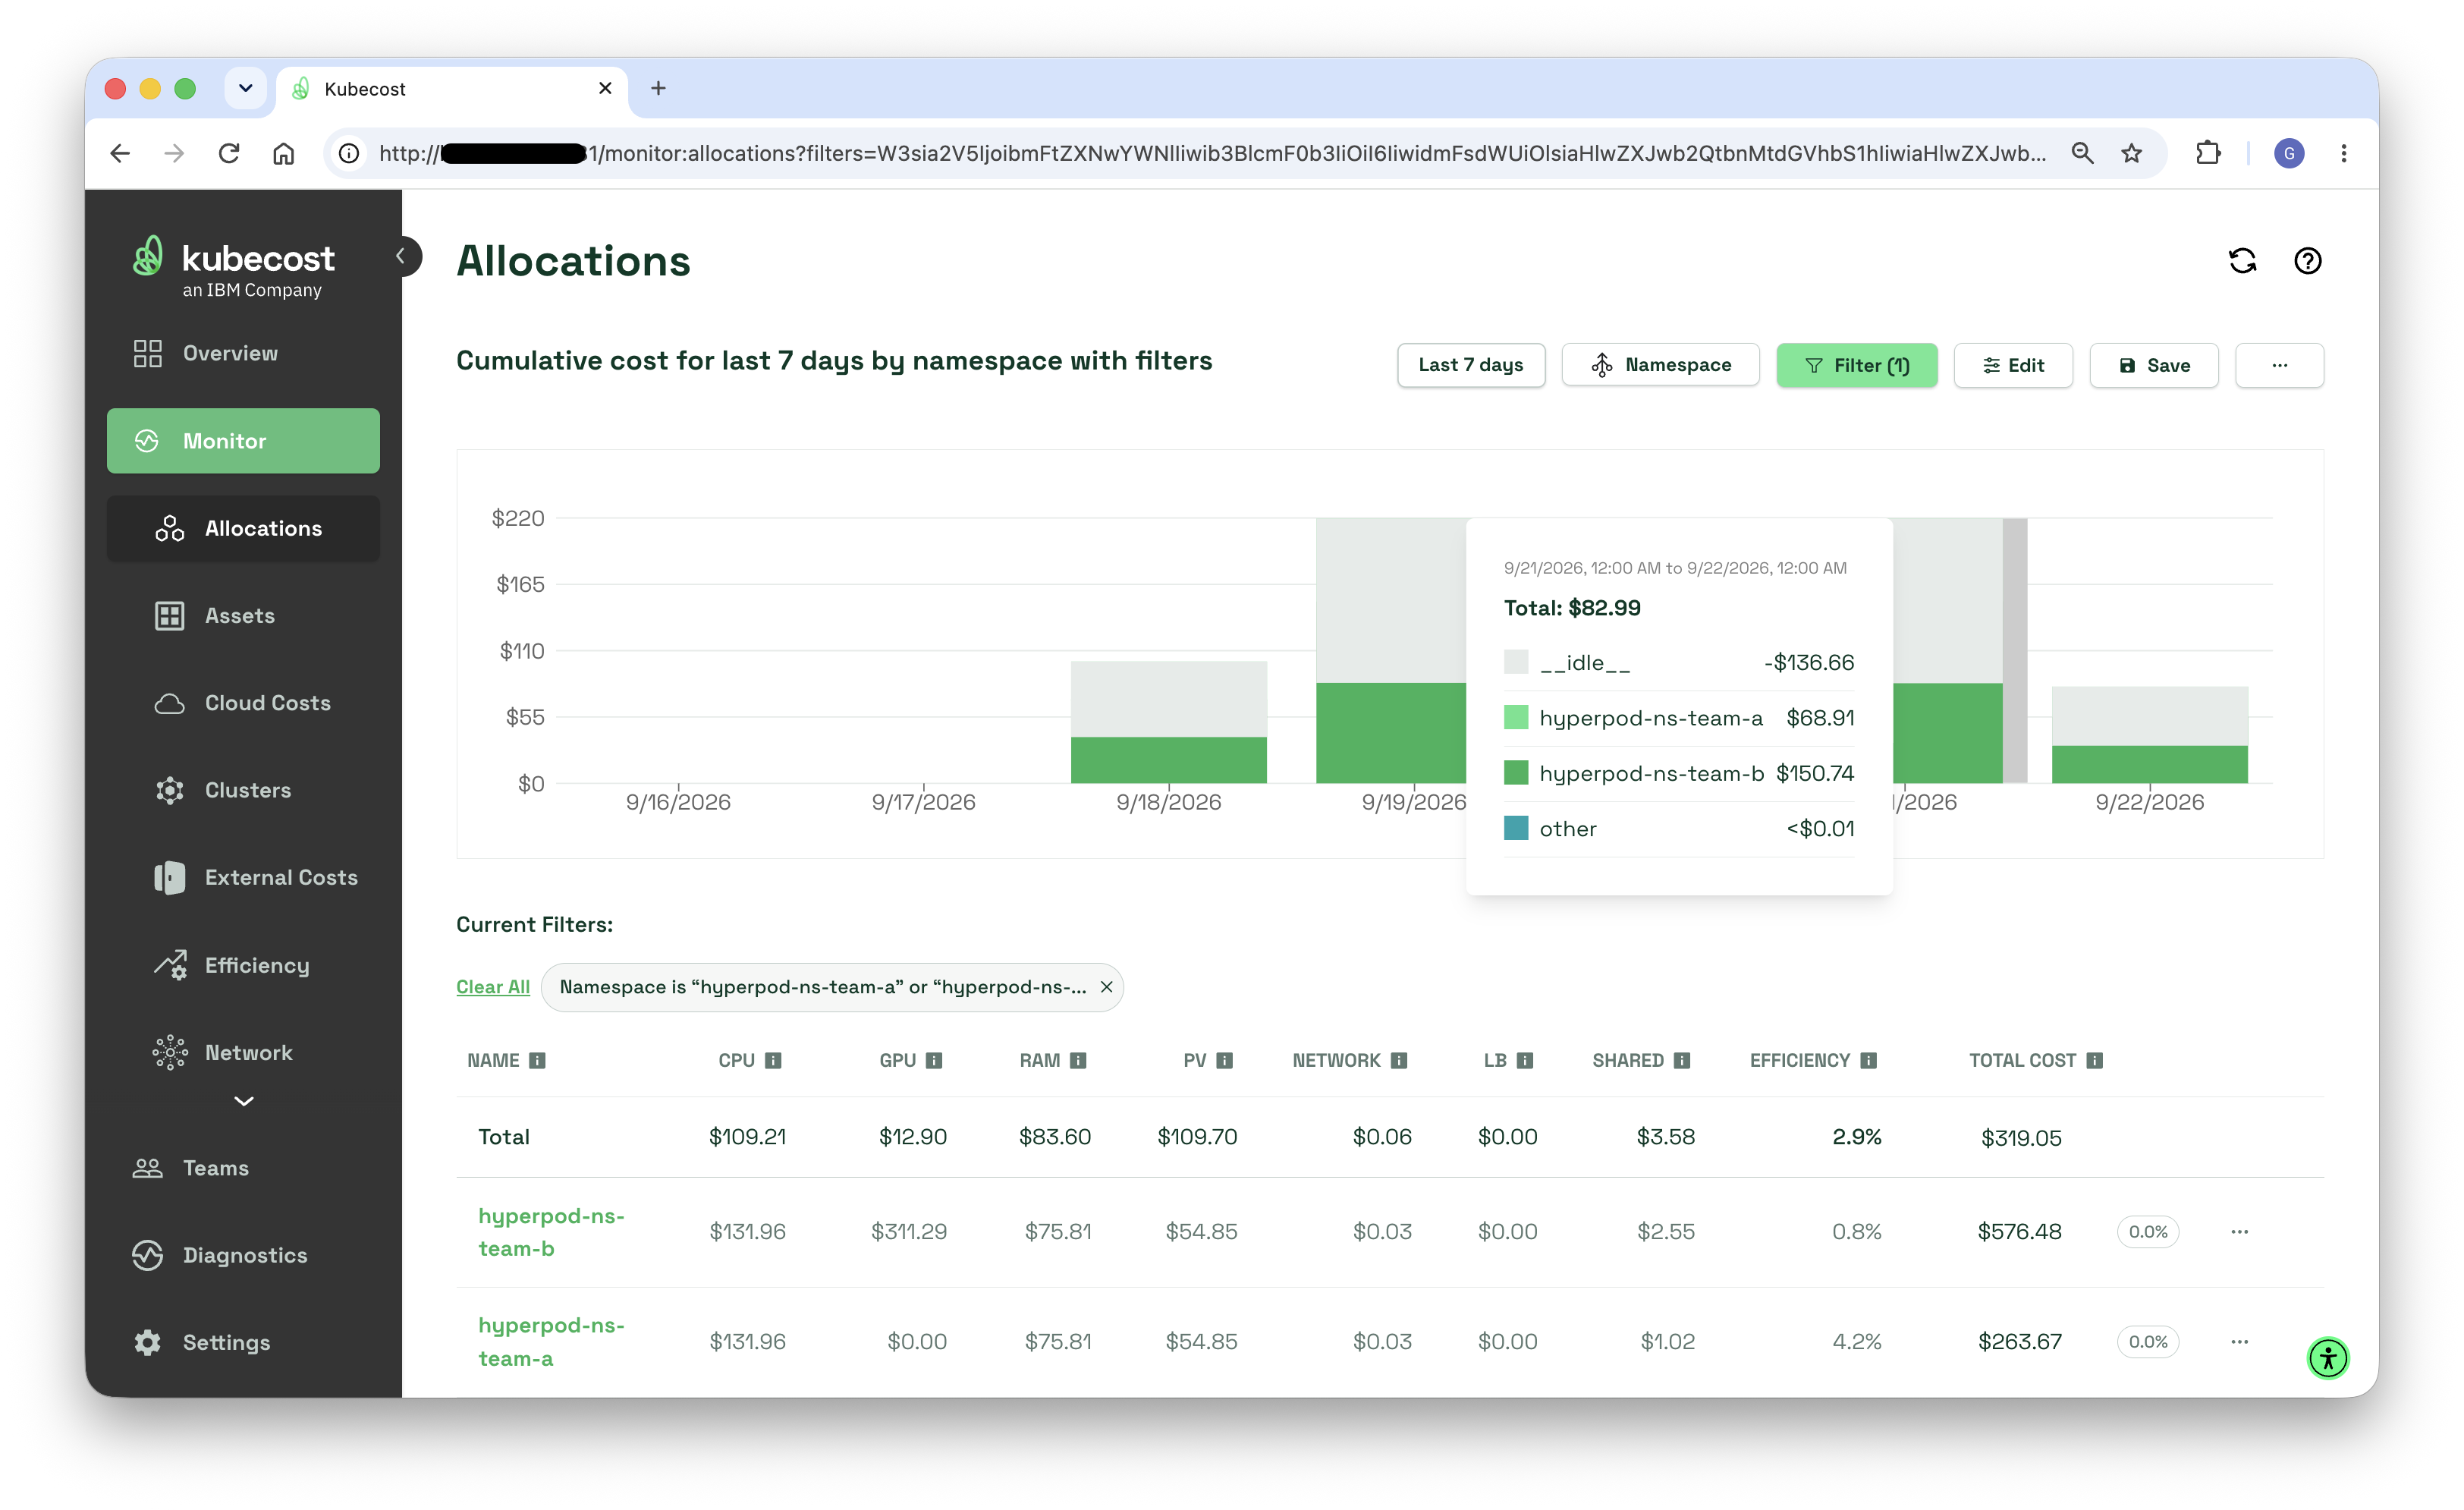Go to the Overview page

click(243, 353)
